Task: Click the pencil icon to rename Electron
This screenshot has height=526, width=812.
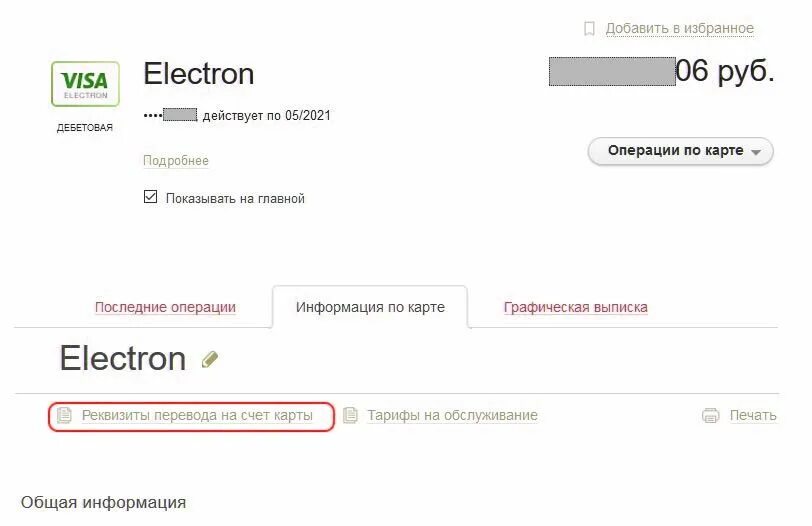Action: point(210,359)
